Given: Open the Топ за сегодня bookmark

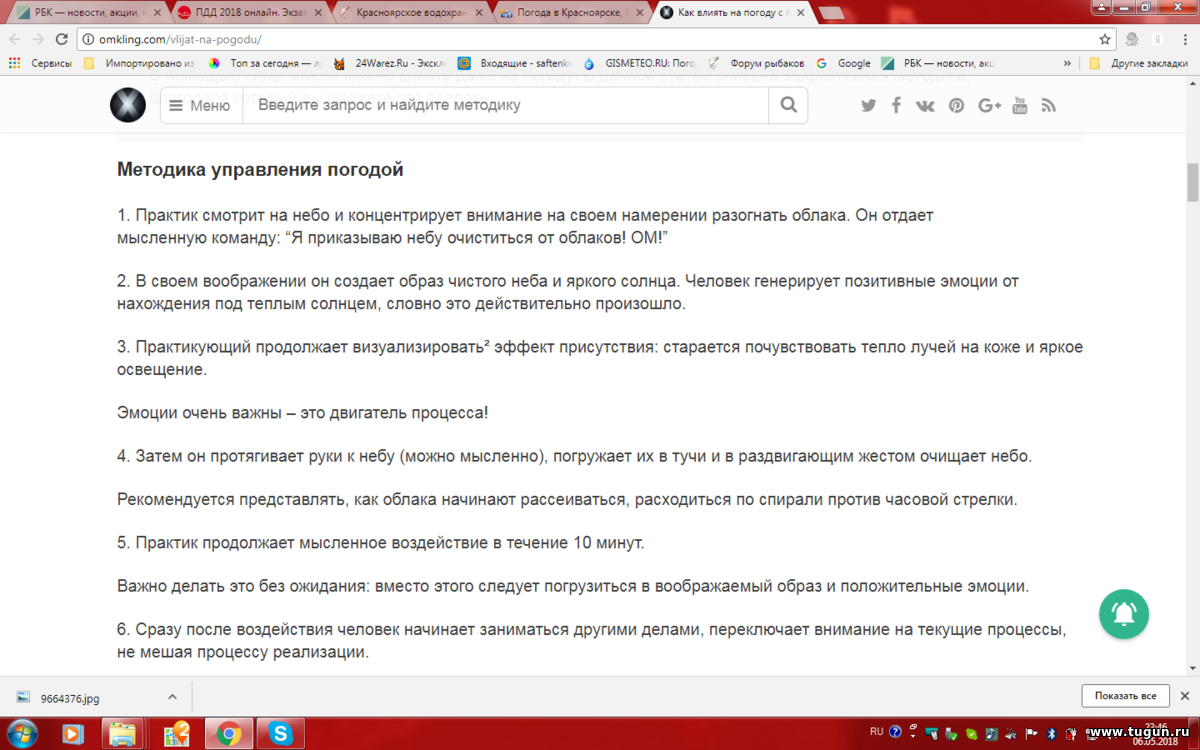Looking at the screenshot, I should click(265, 63).
